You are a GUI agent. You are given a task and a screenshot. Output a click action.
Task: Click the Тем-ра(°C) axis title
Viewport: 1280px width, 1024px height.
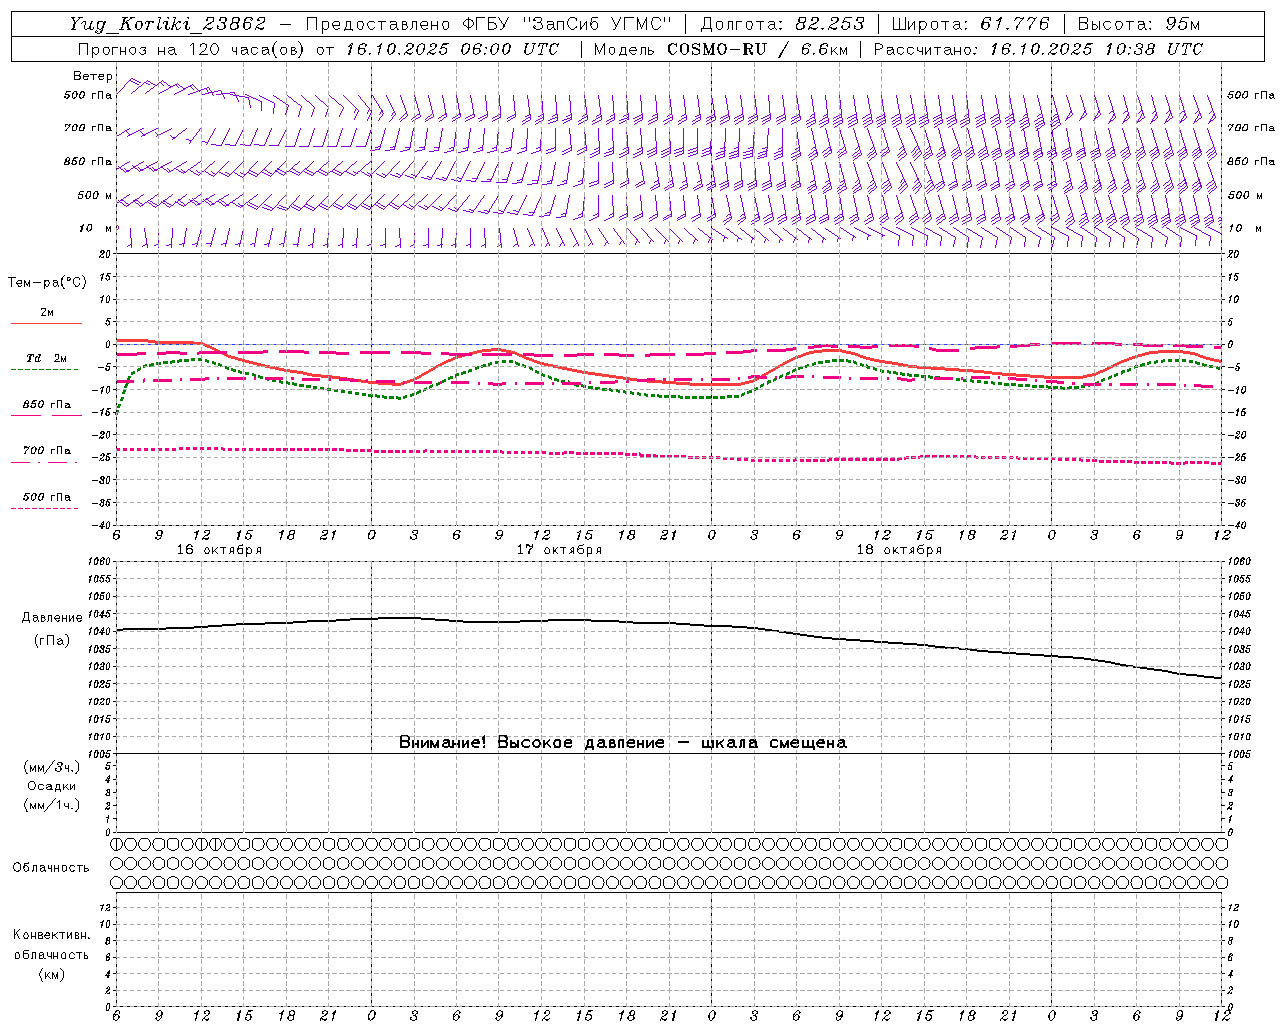click(47, 283)
